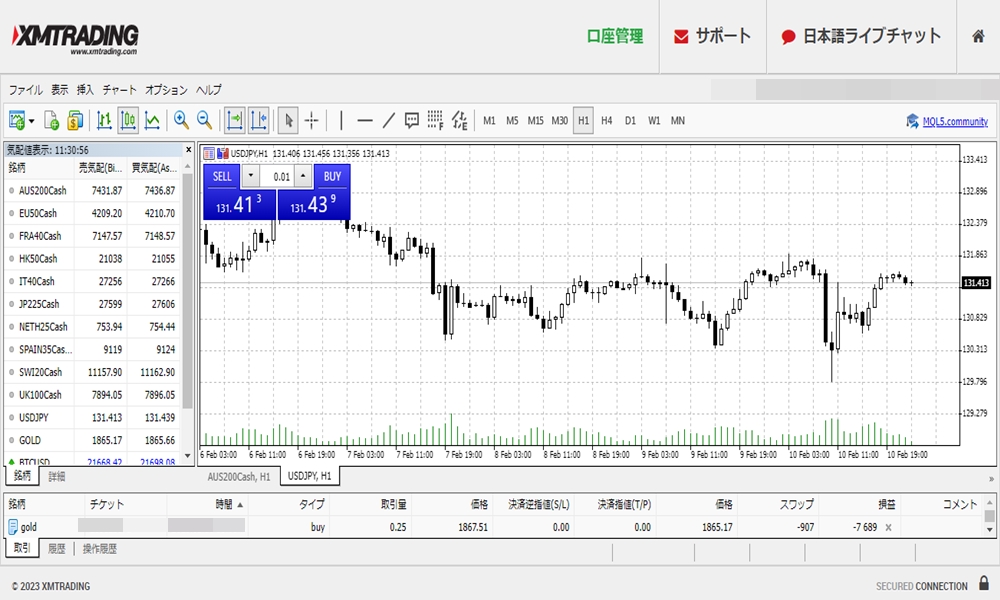Open the new chart dropdown arrow

coord(32,121)
